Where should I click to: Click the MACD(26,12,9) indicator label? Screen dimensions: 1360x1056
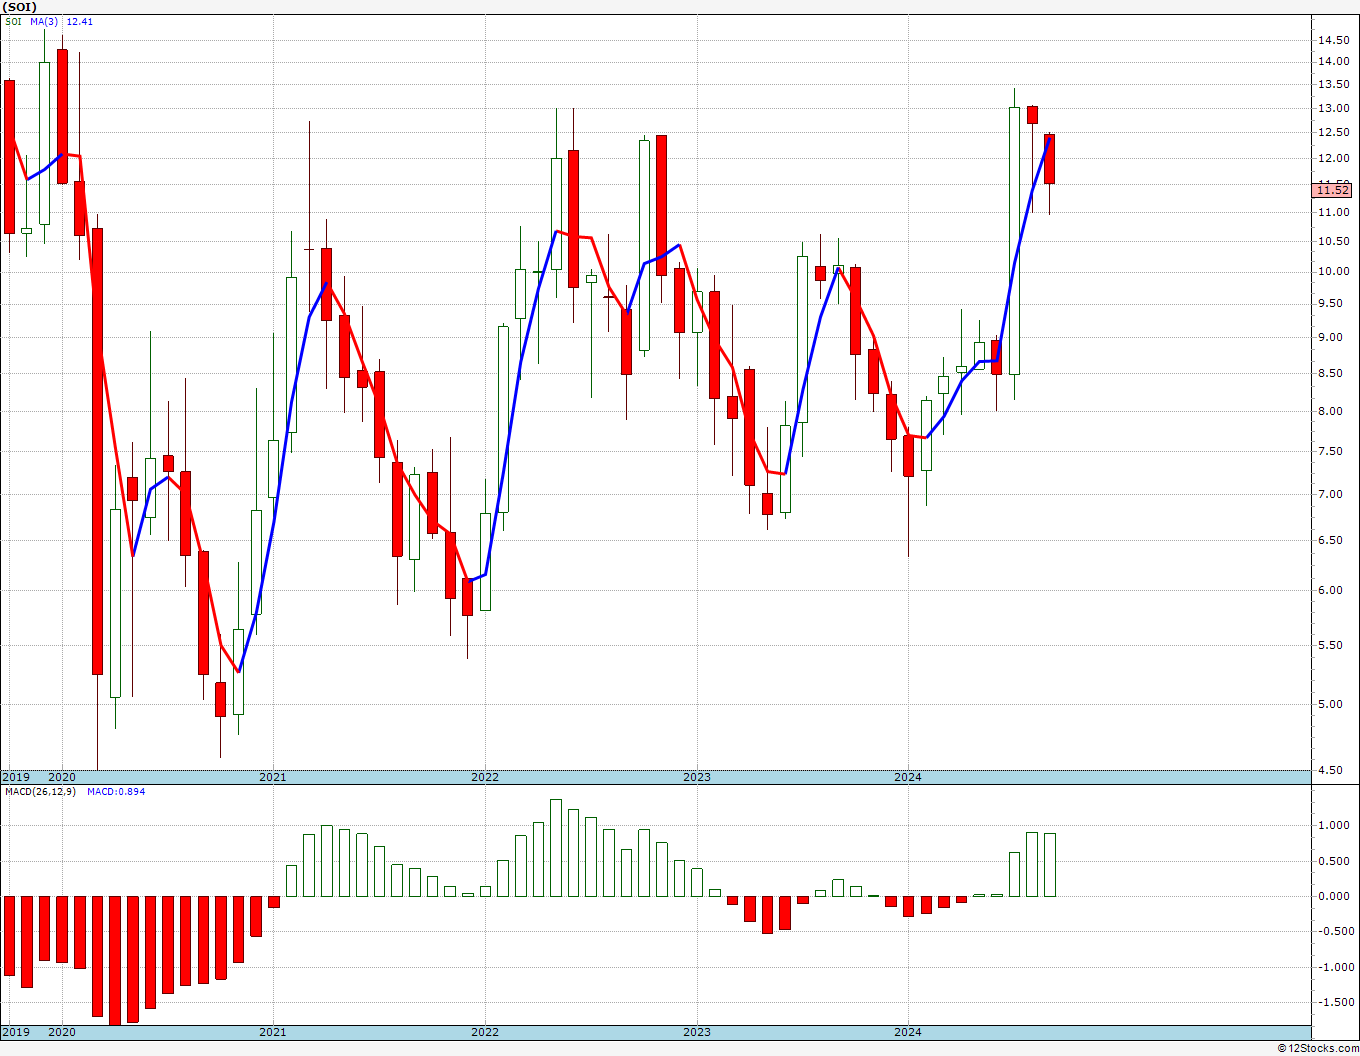(x=41, y=792)
